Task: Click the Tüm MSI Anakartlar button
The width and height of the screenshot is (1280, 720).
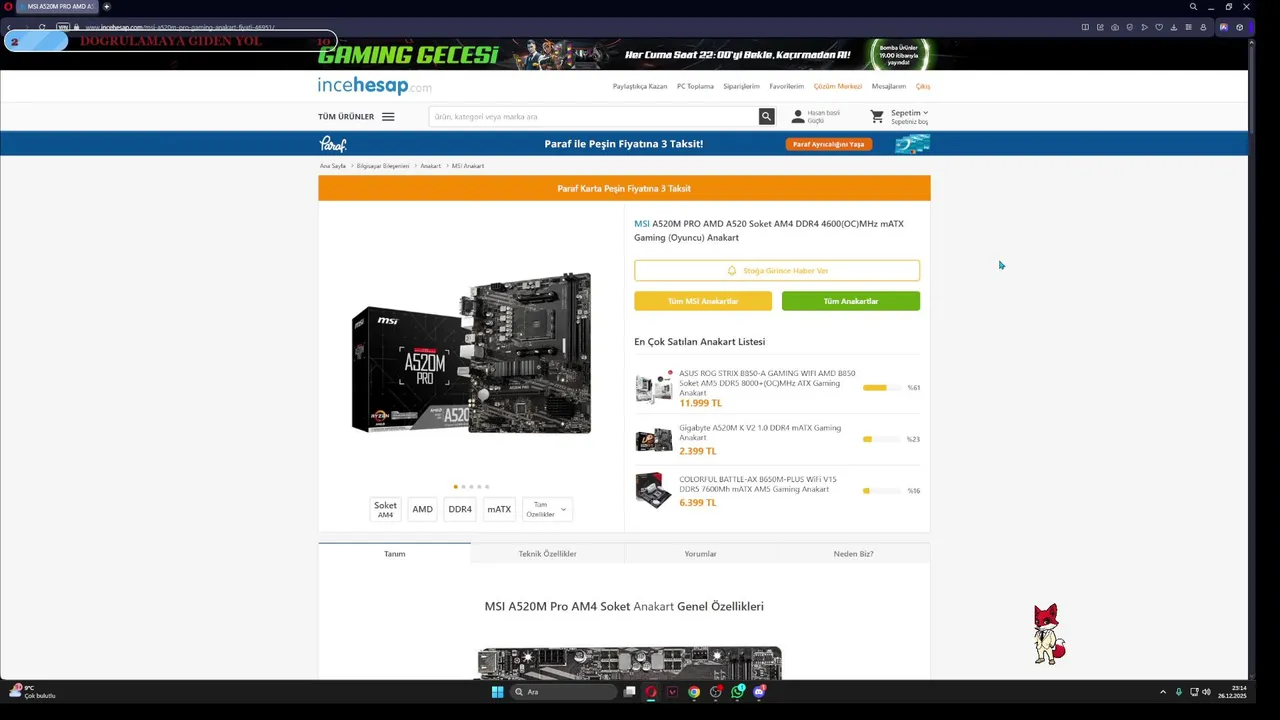Action: point(703,301)
